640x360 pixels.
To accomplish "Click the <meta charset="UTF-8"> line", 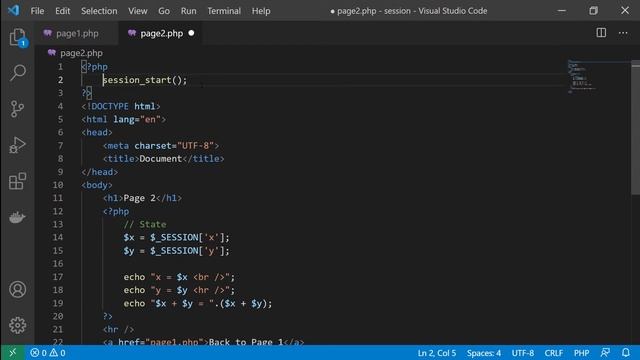I will pyautogui.click(x=161, y=146).
